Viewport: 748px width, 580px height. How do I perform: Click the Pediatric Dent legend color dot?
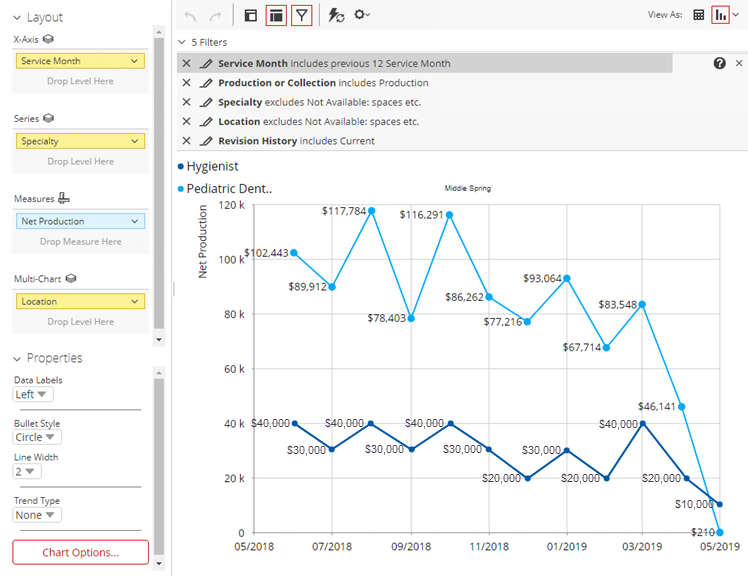181,188
